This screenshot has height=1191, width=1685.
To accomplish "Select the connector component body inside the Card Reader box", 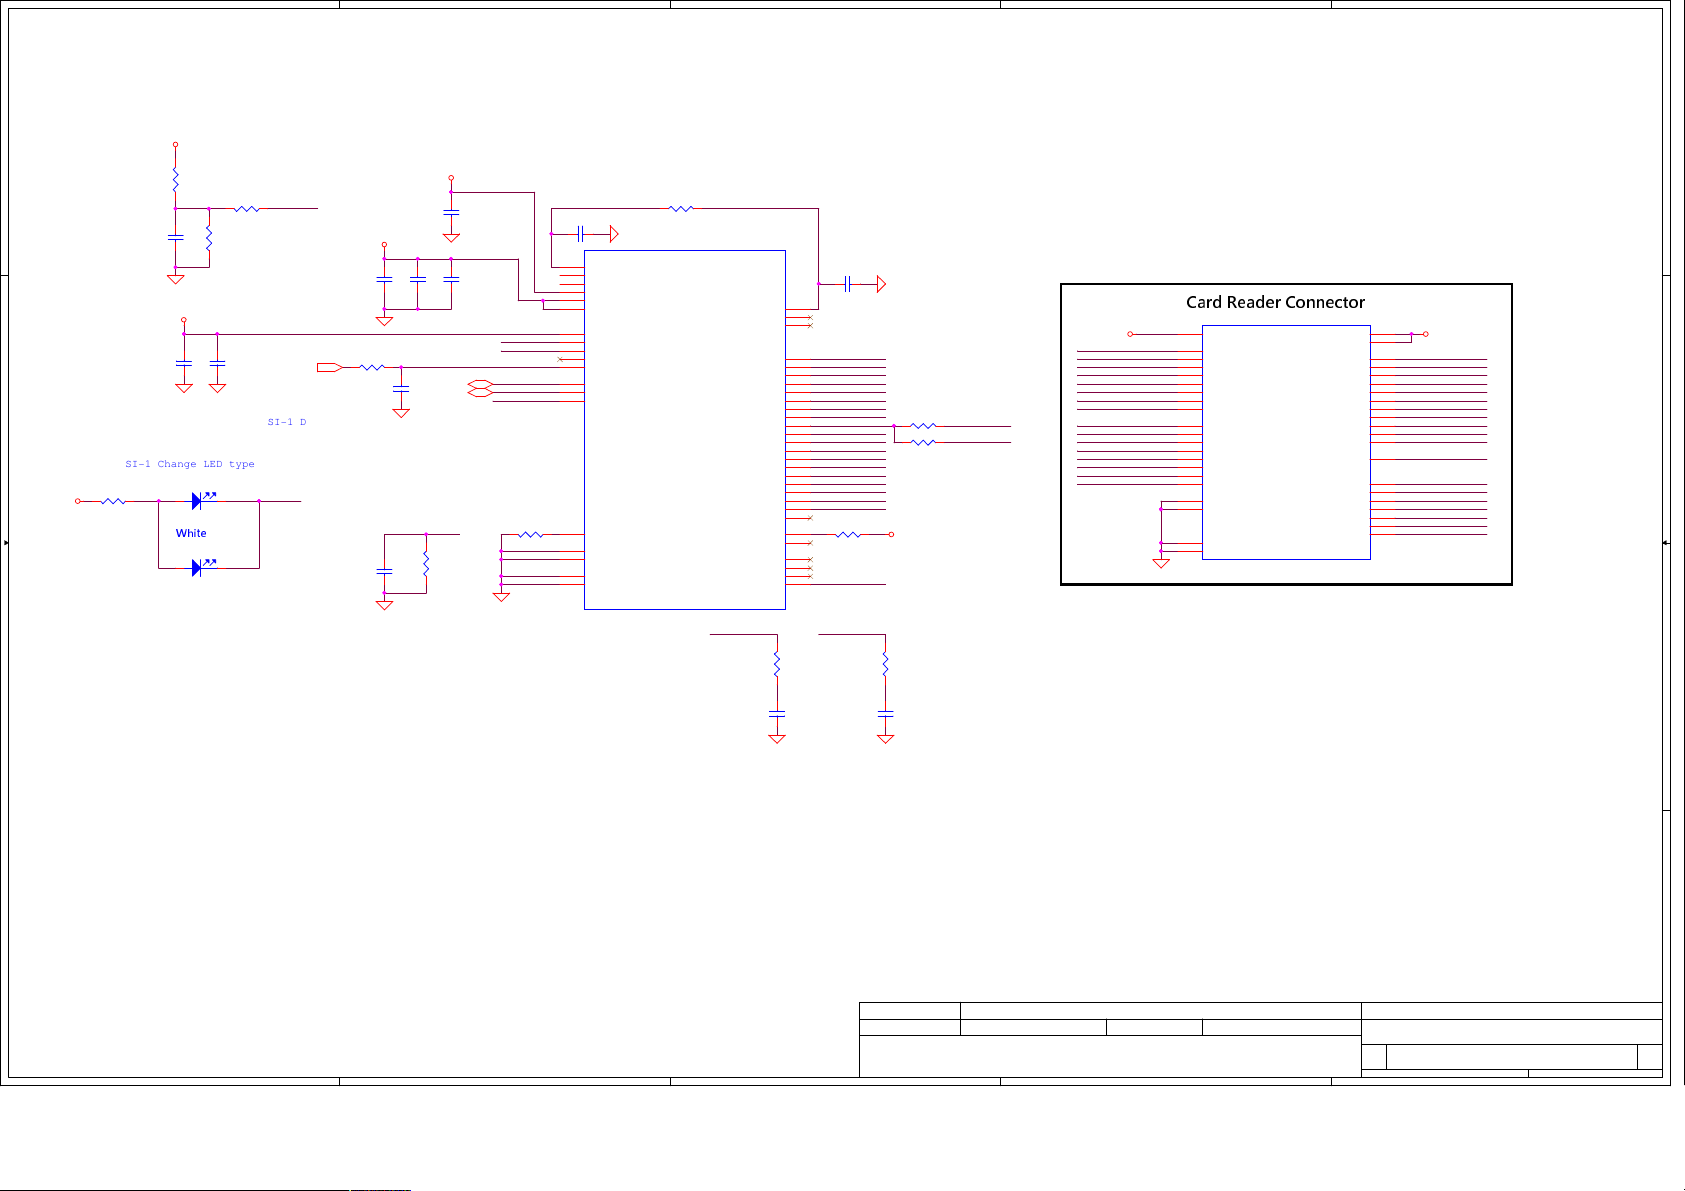I will coord(1286,443).
